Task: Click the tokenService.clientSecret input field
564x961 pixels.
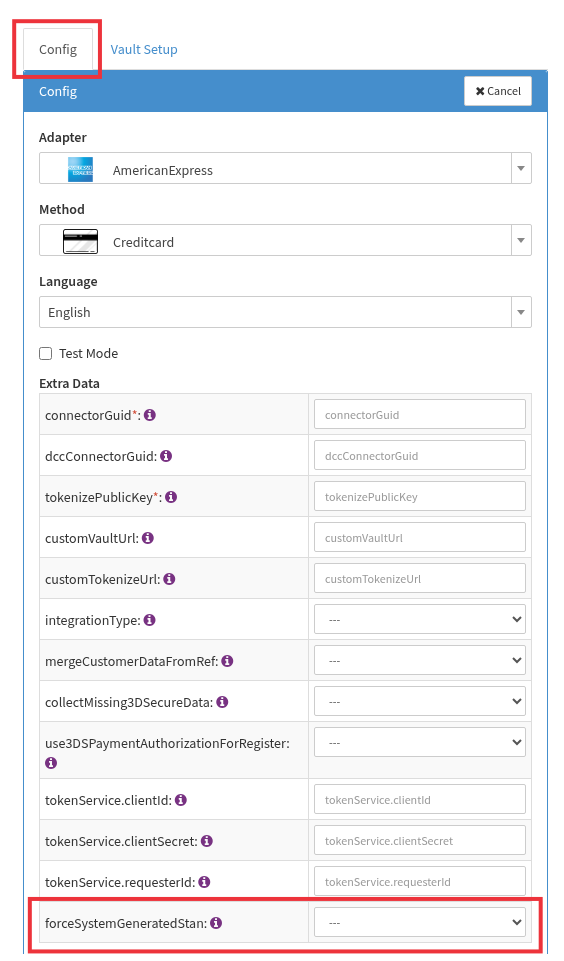Action: (x=420, y=841)
